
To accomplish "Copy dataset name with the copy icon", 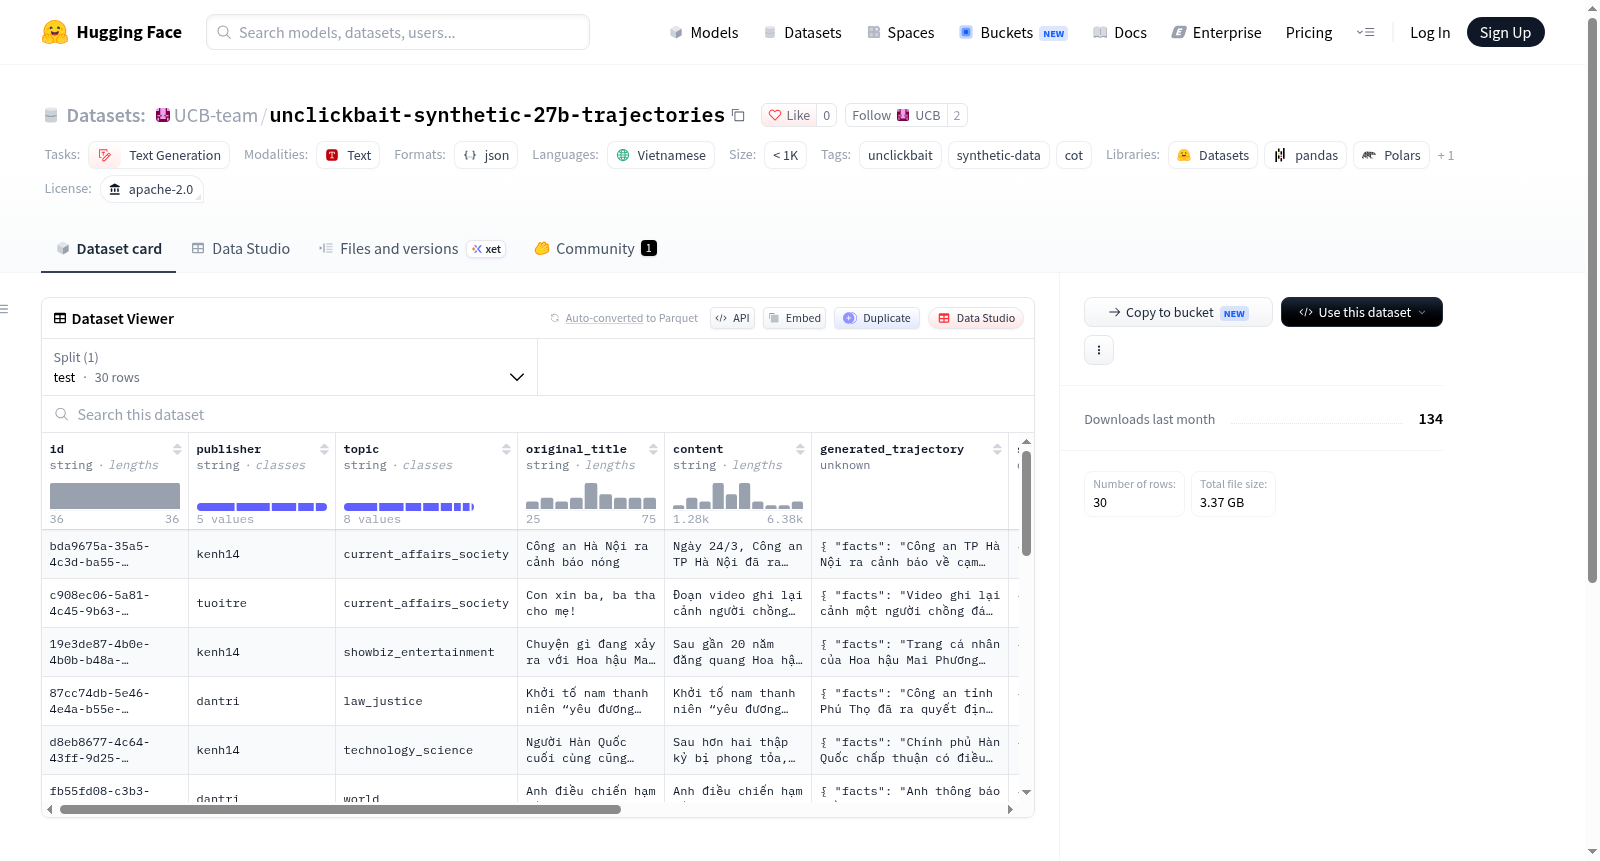I will click(x=738, y=115).
